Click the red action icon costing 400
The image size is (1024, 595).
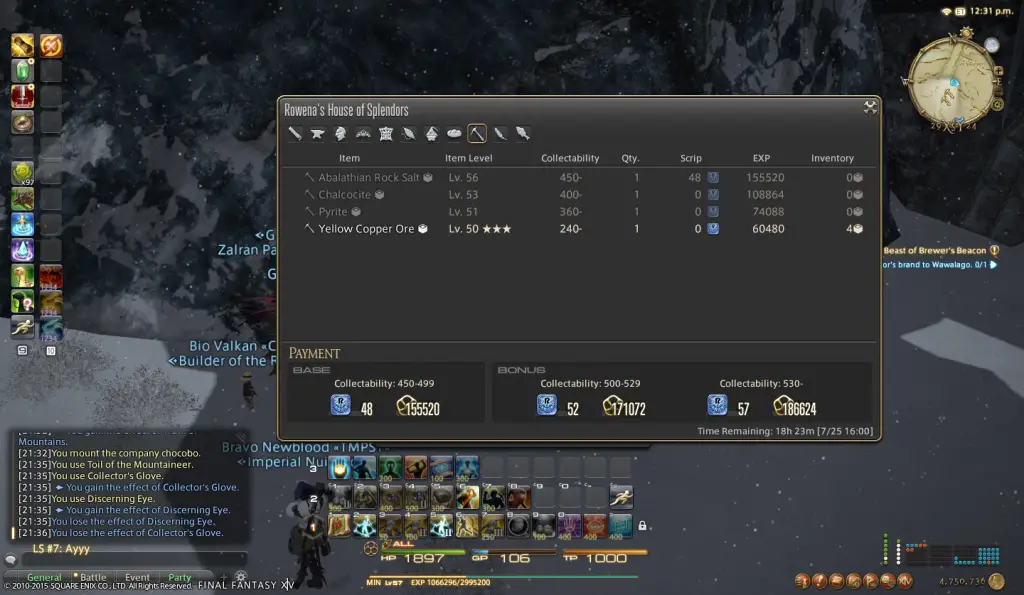[x=594, y=526]
